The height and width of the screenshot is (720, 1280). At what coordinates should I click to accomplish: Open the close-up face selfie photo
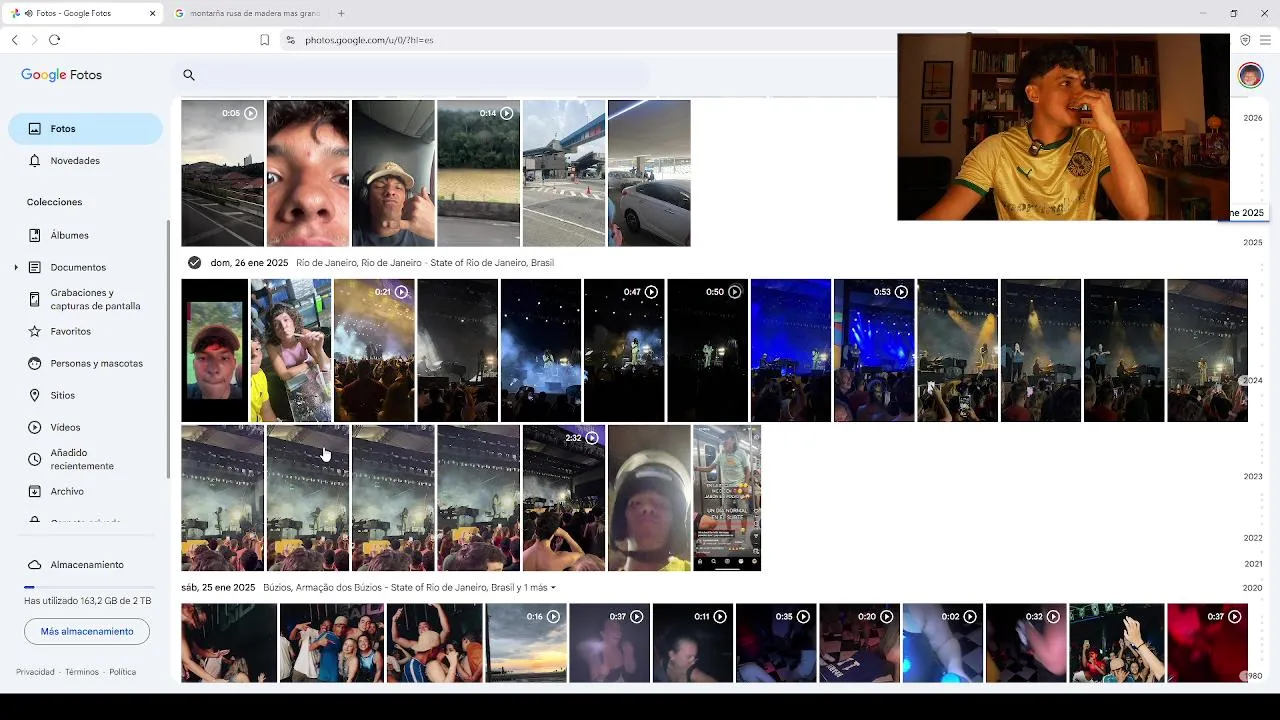tap(308, 173)
